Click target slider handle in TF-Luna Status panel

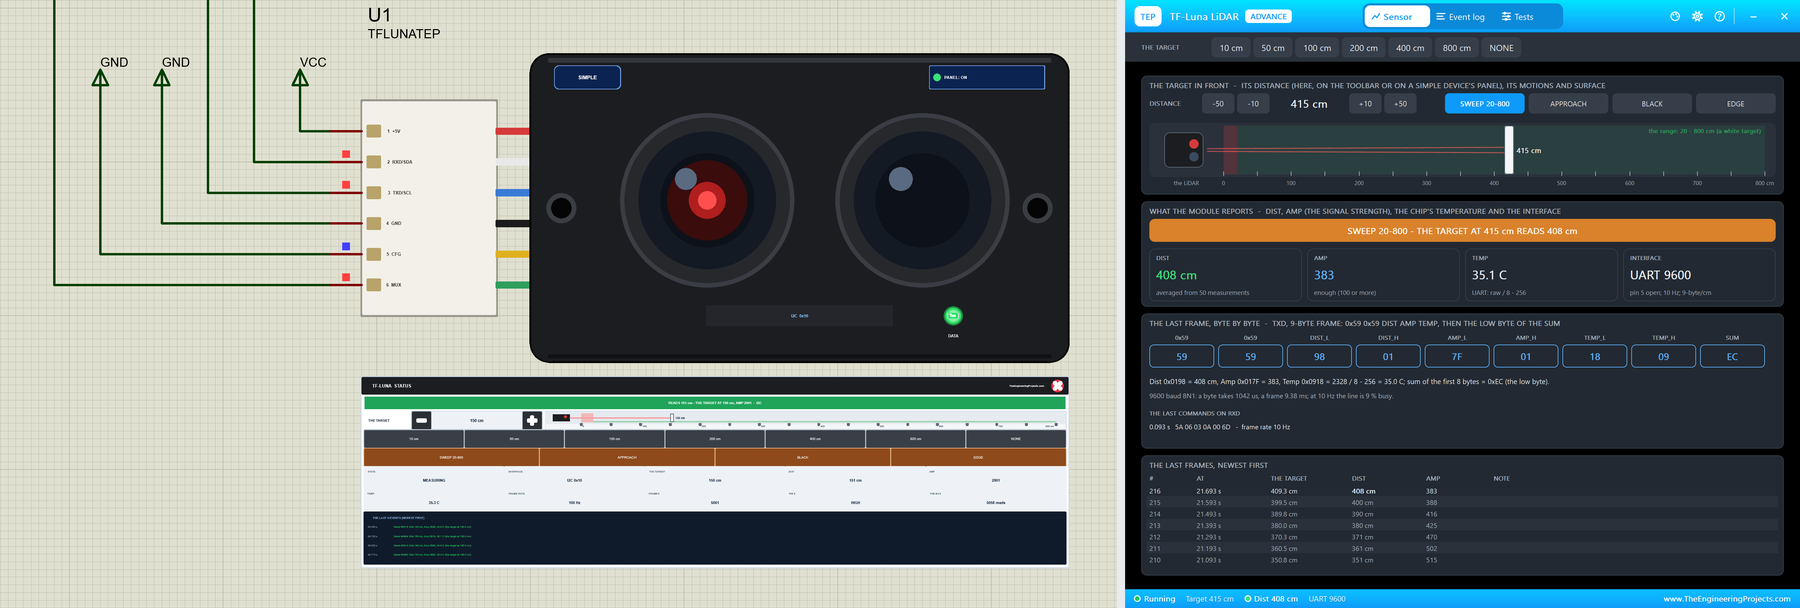click(x=671, y=418)
